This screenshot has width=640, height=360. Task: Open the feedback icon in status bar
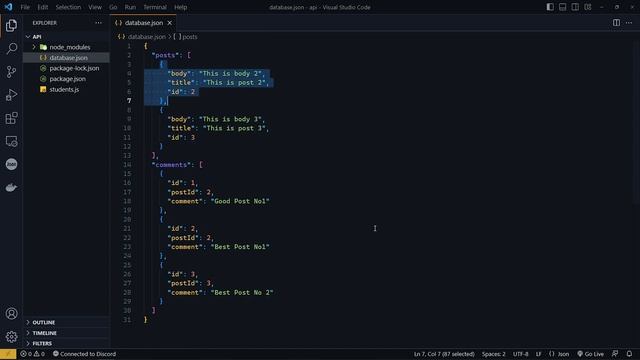tap(615, 354)
